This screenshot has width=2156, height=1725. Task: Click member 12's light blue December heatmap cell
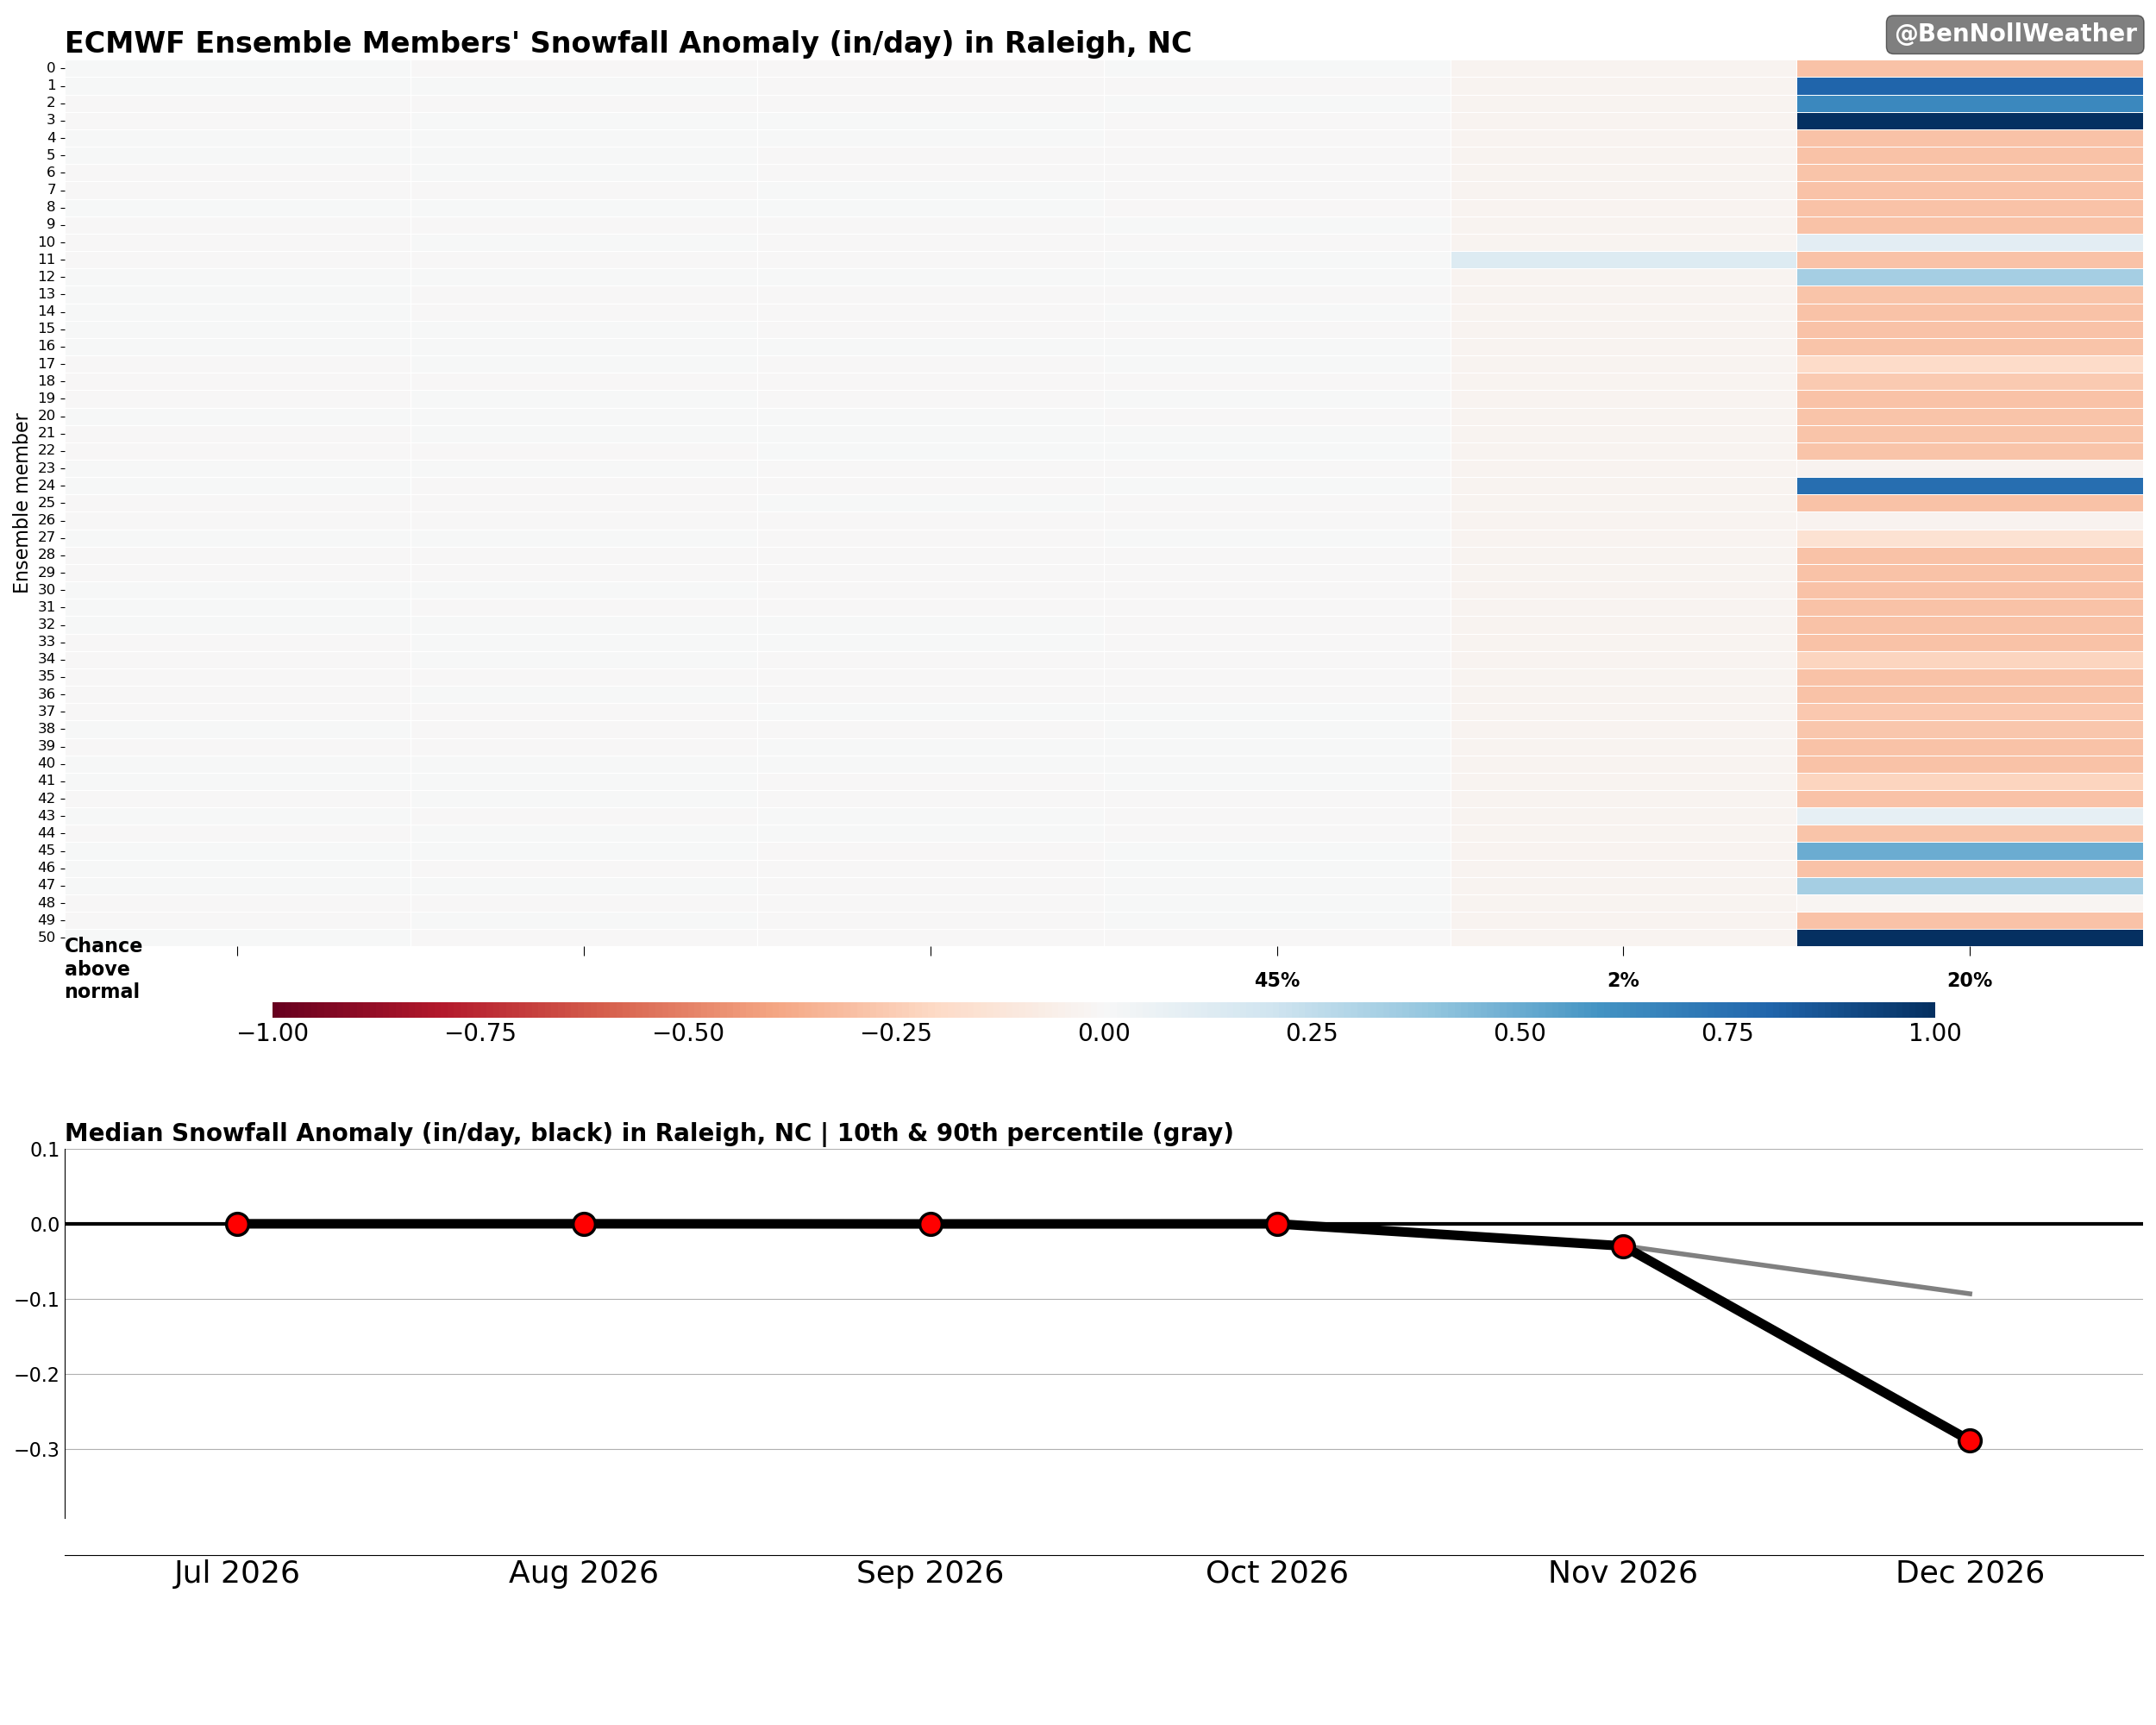(x=1970, y=277)
